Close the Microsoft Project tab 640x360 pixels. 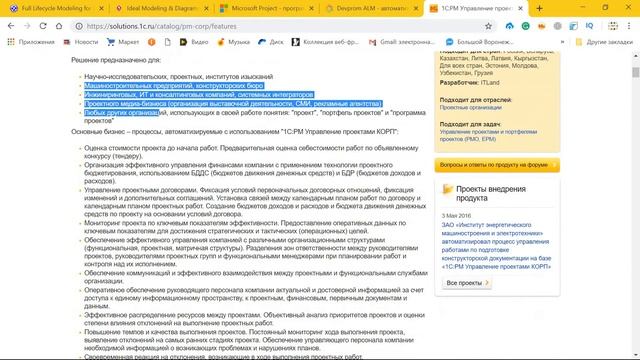coord(311,8)
